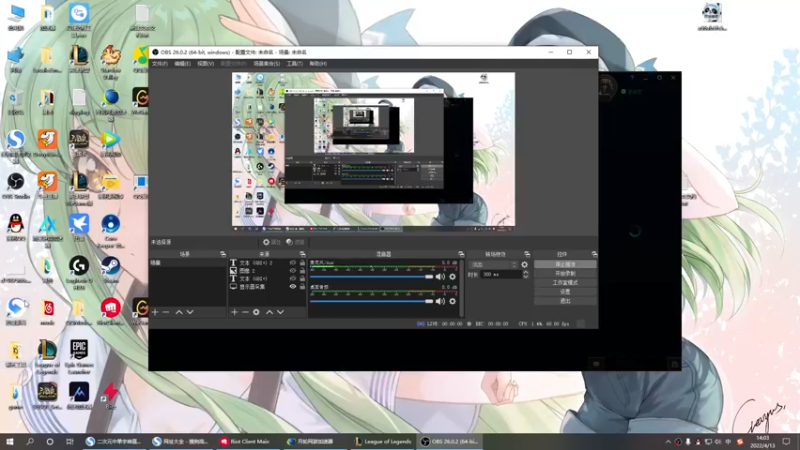Open the 视图(V) menu in OBS
This screenshot has height=450, width=800.
206,64
